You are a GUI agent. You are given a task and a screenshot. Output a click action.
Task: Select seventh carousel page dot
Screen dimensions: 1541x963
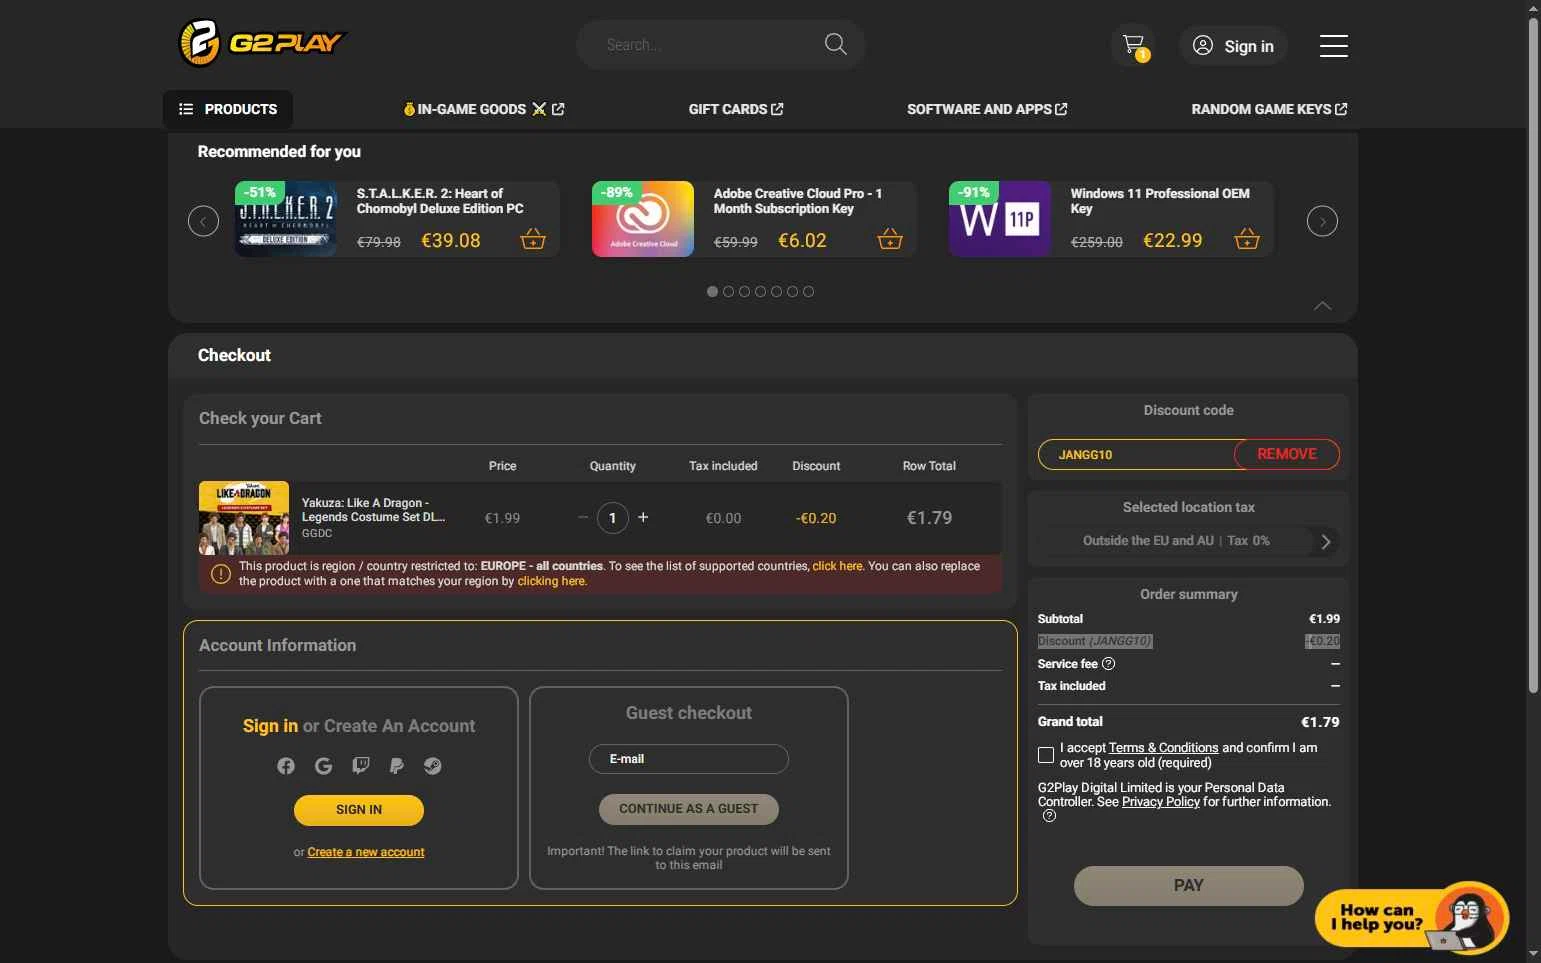pyautogui.click(x=808, y=292)
